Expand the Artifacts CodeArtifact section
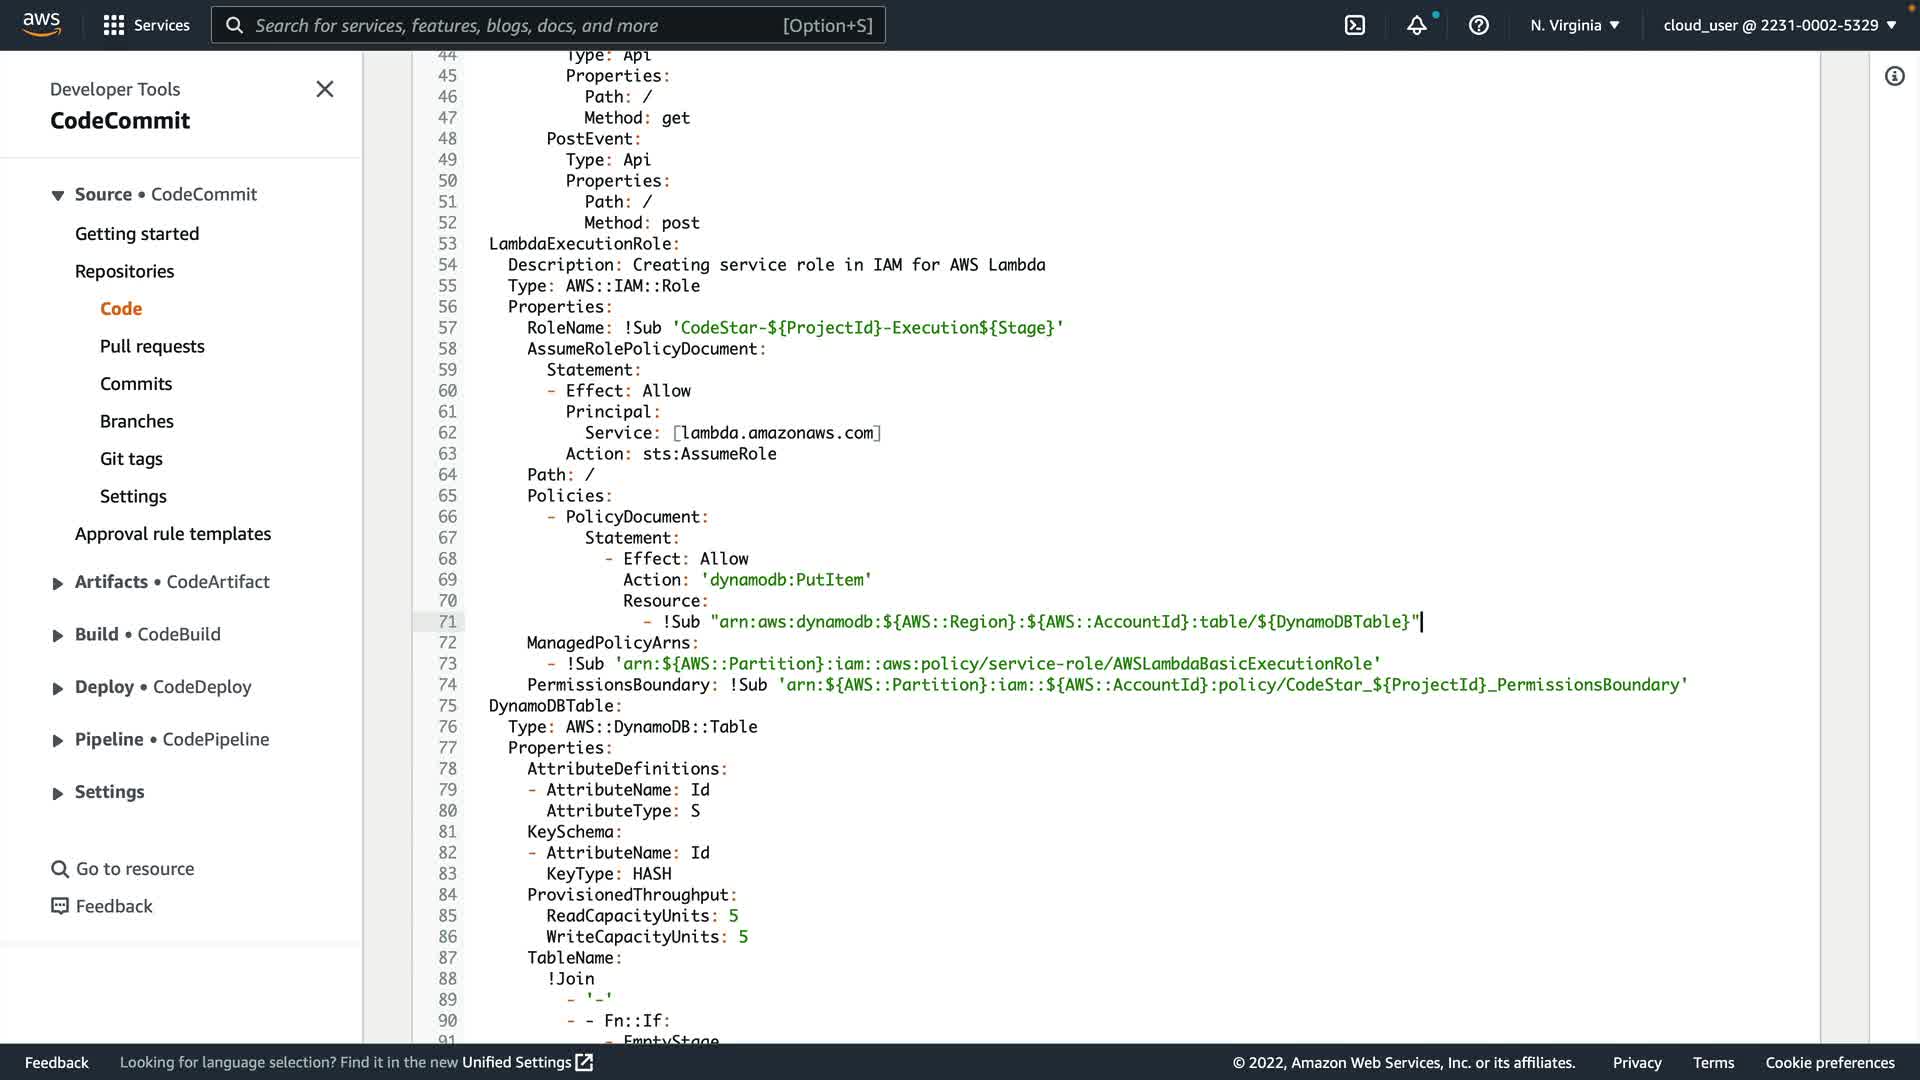This screenshot has width=1920, height=1080. point(58,583)
